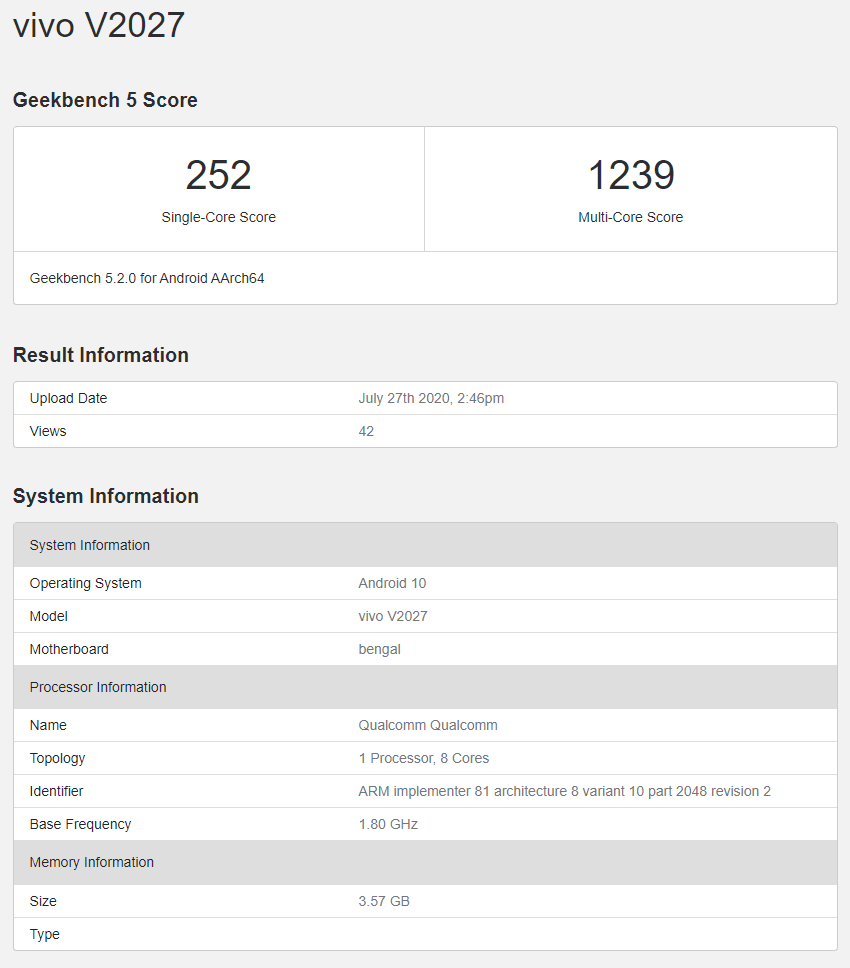The height and width of the screenshot is (968, 850).
Task: Click the Single-Core Score label
Action: click(x=218, y=217)
